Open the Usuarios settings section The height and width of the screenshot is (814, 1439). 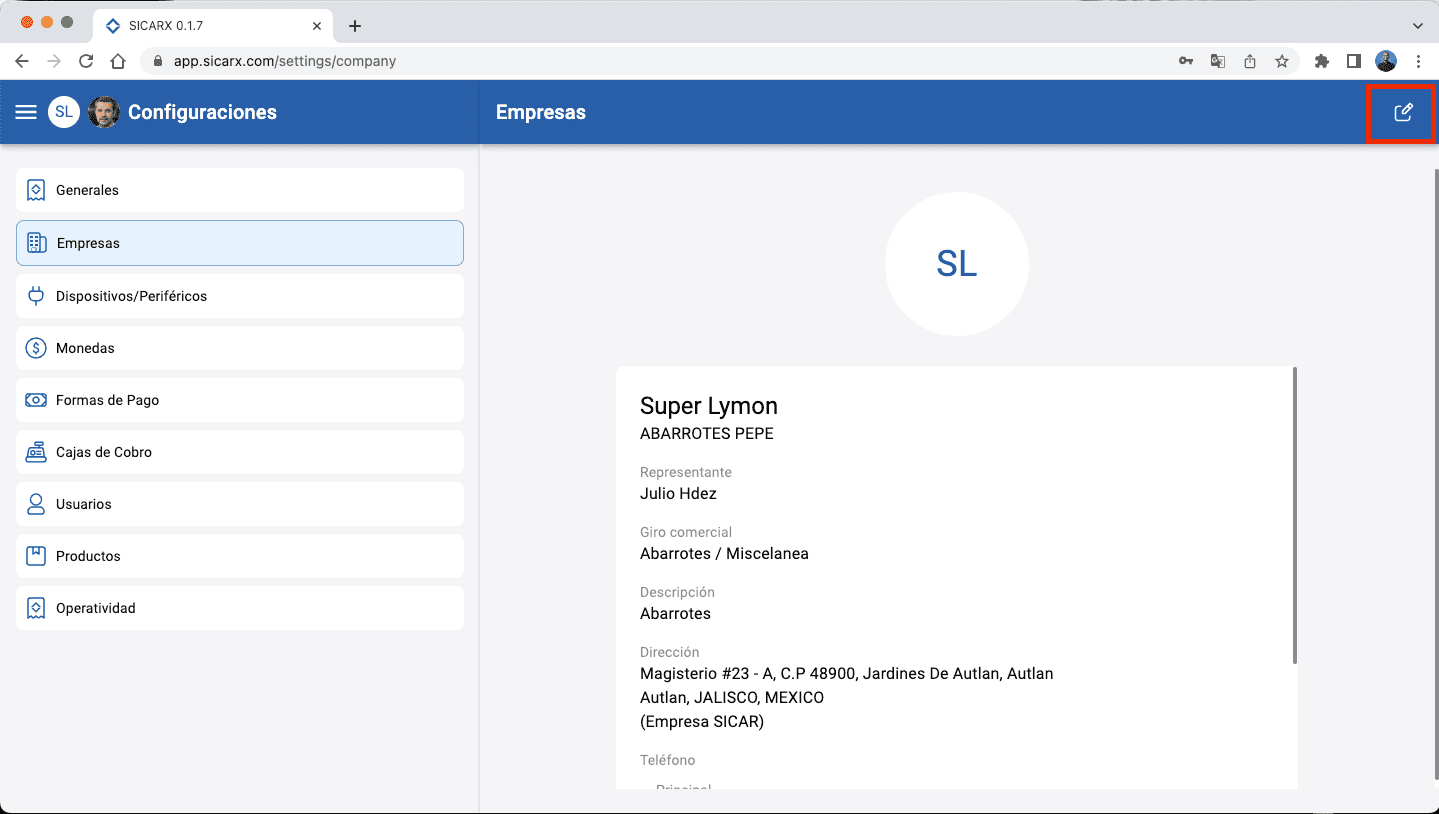(x=240, y=504)
